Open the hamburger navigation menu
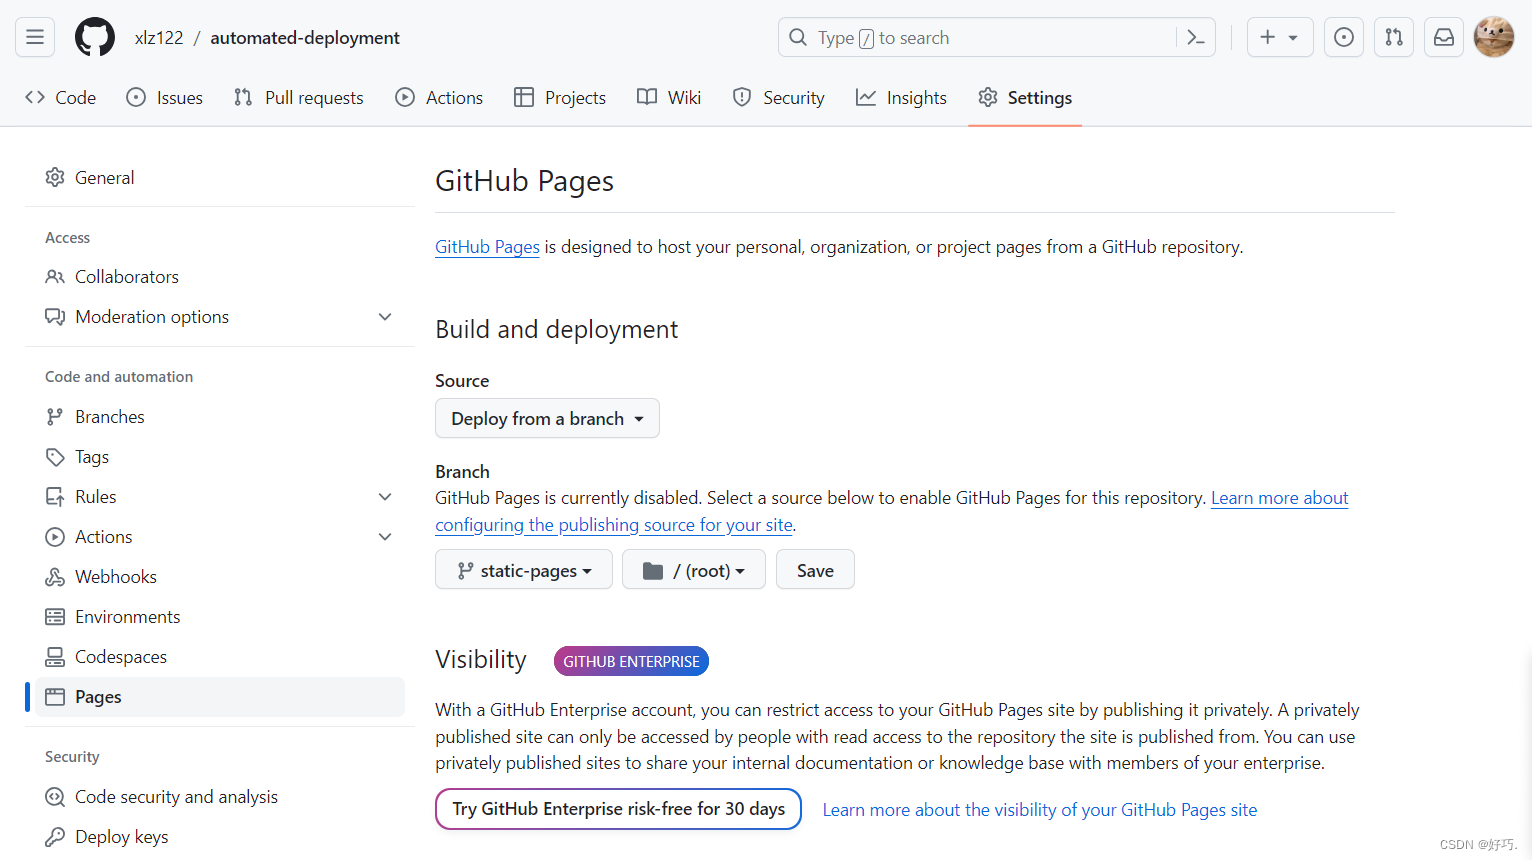 (x=35, y=37)
